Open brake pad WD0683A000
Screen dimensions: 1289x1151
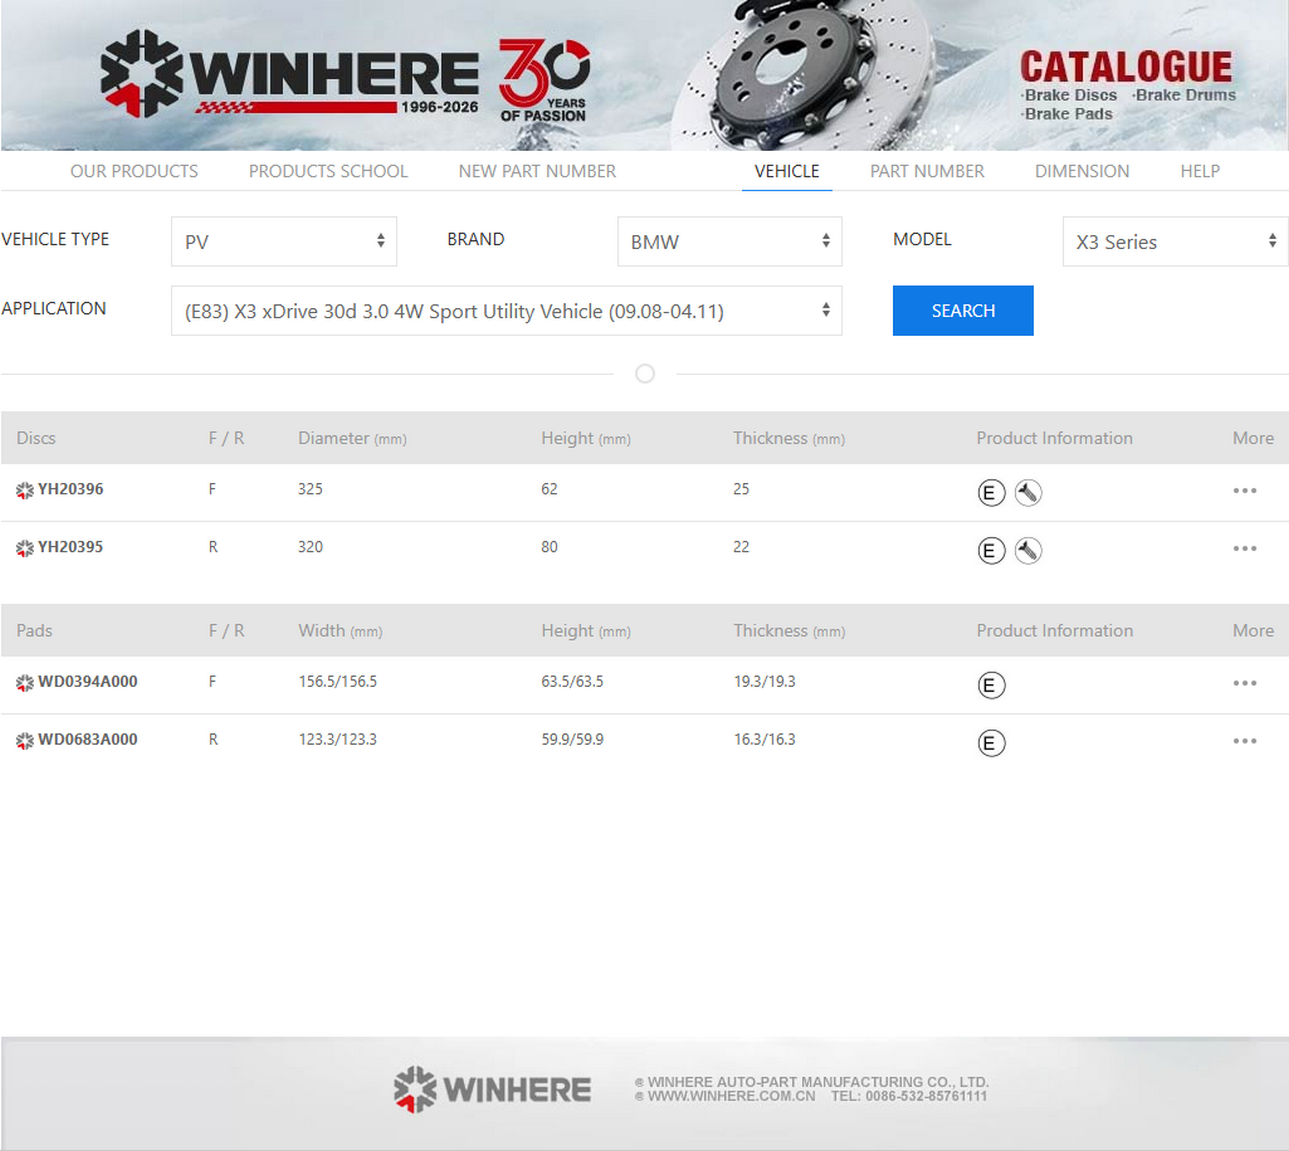click(88, 739)
